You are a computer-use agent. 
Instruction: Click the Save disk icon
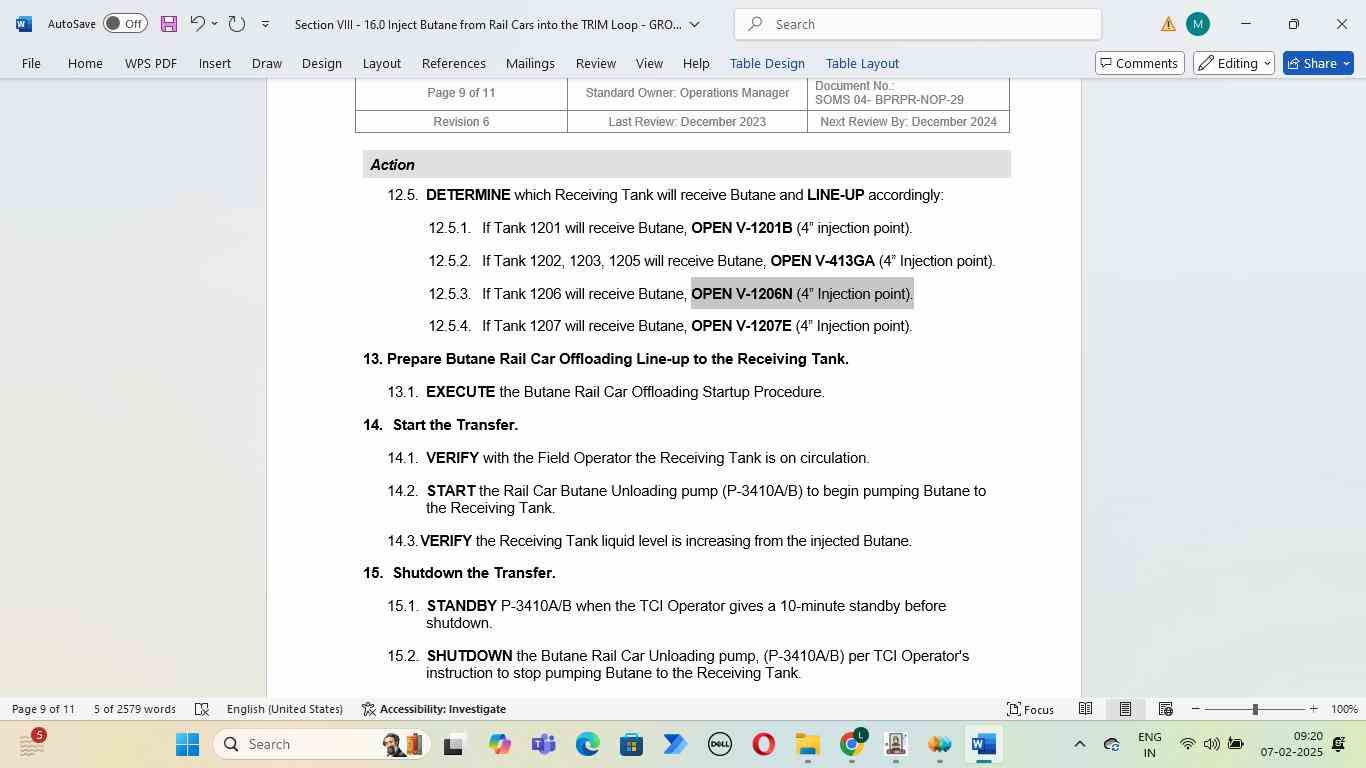(x=168, y=24)
